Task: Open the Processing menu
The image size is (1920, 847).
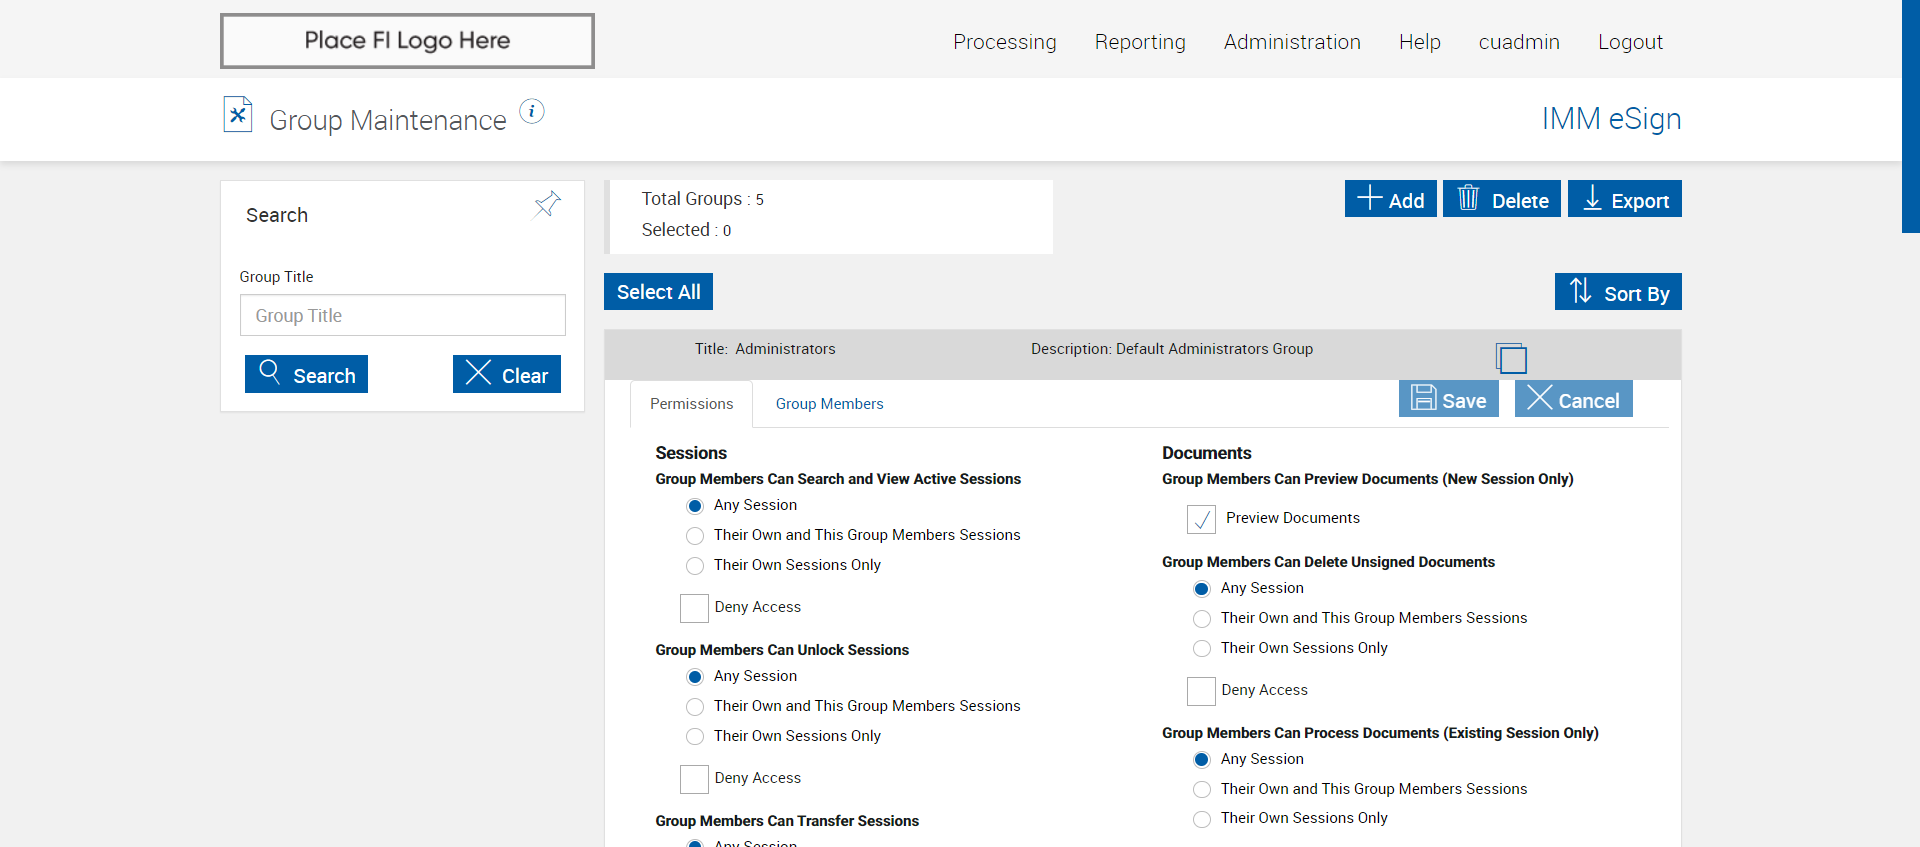Action: 1004,42
